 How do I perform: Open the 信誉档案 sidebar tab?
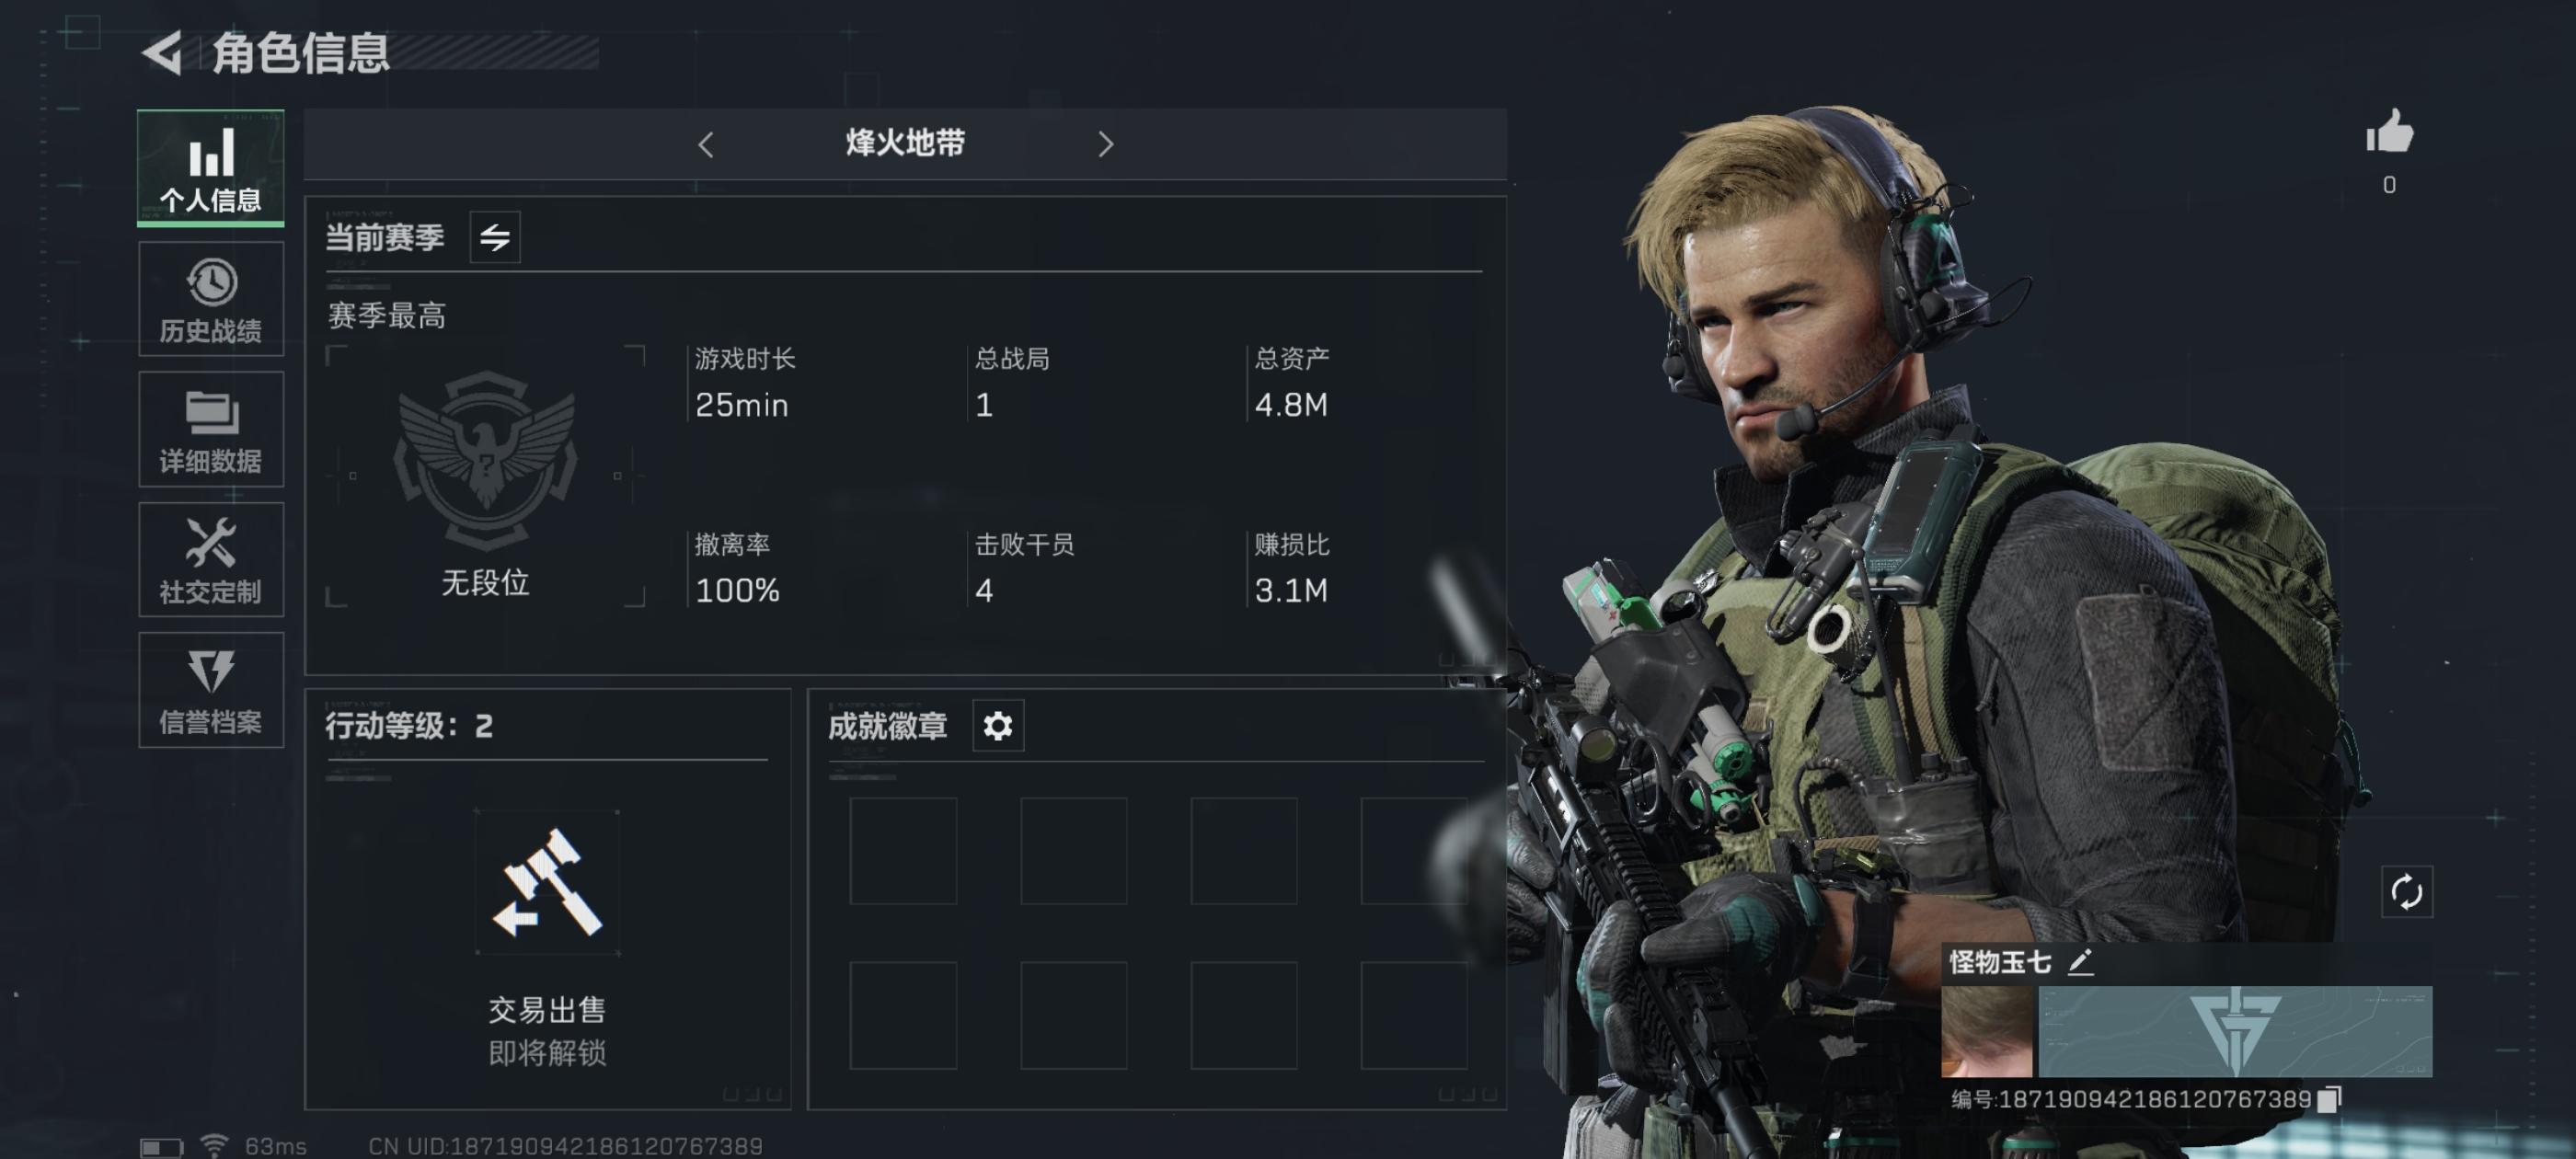210,690
